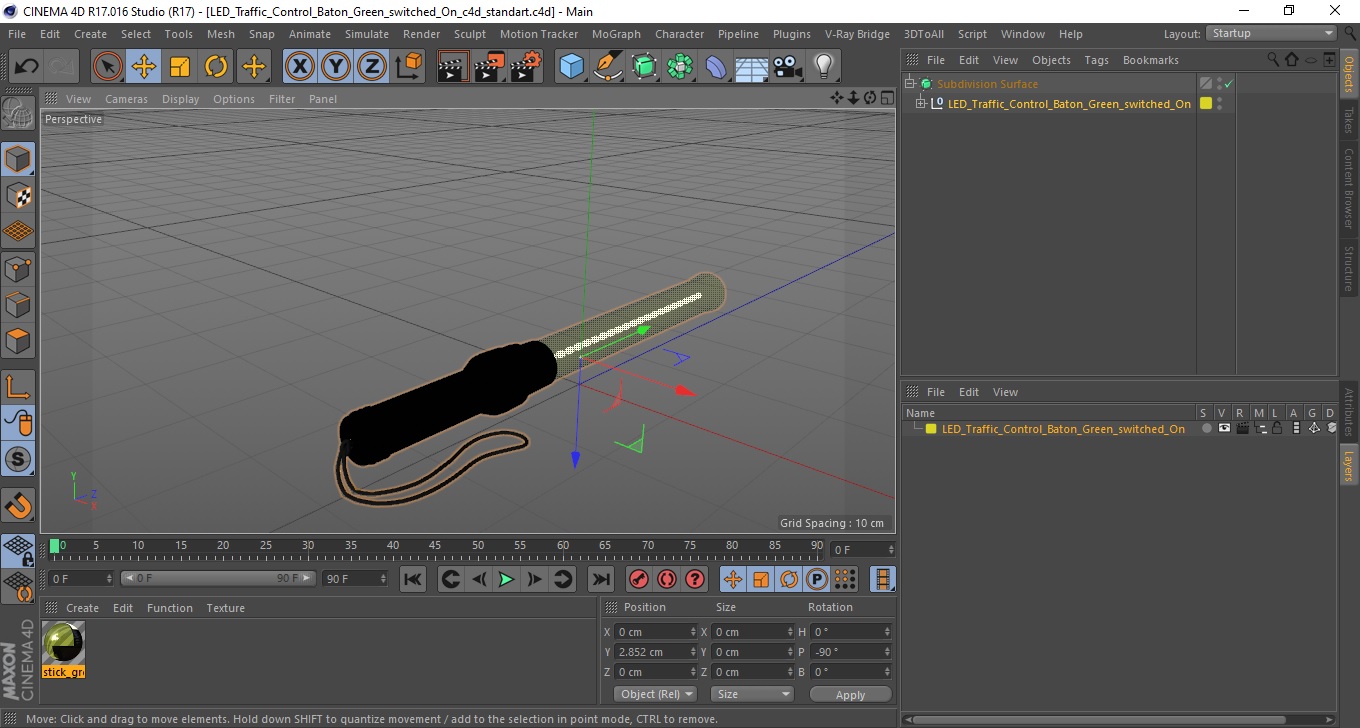1360x728 pixels.
Task: Toggle layer render clapboard icon
Action: pos(1242,428)
